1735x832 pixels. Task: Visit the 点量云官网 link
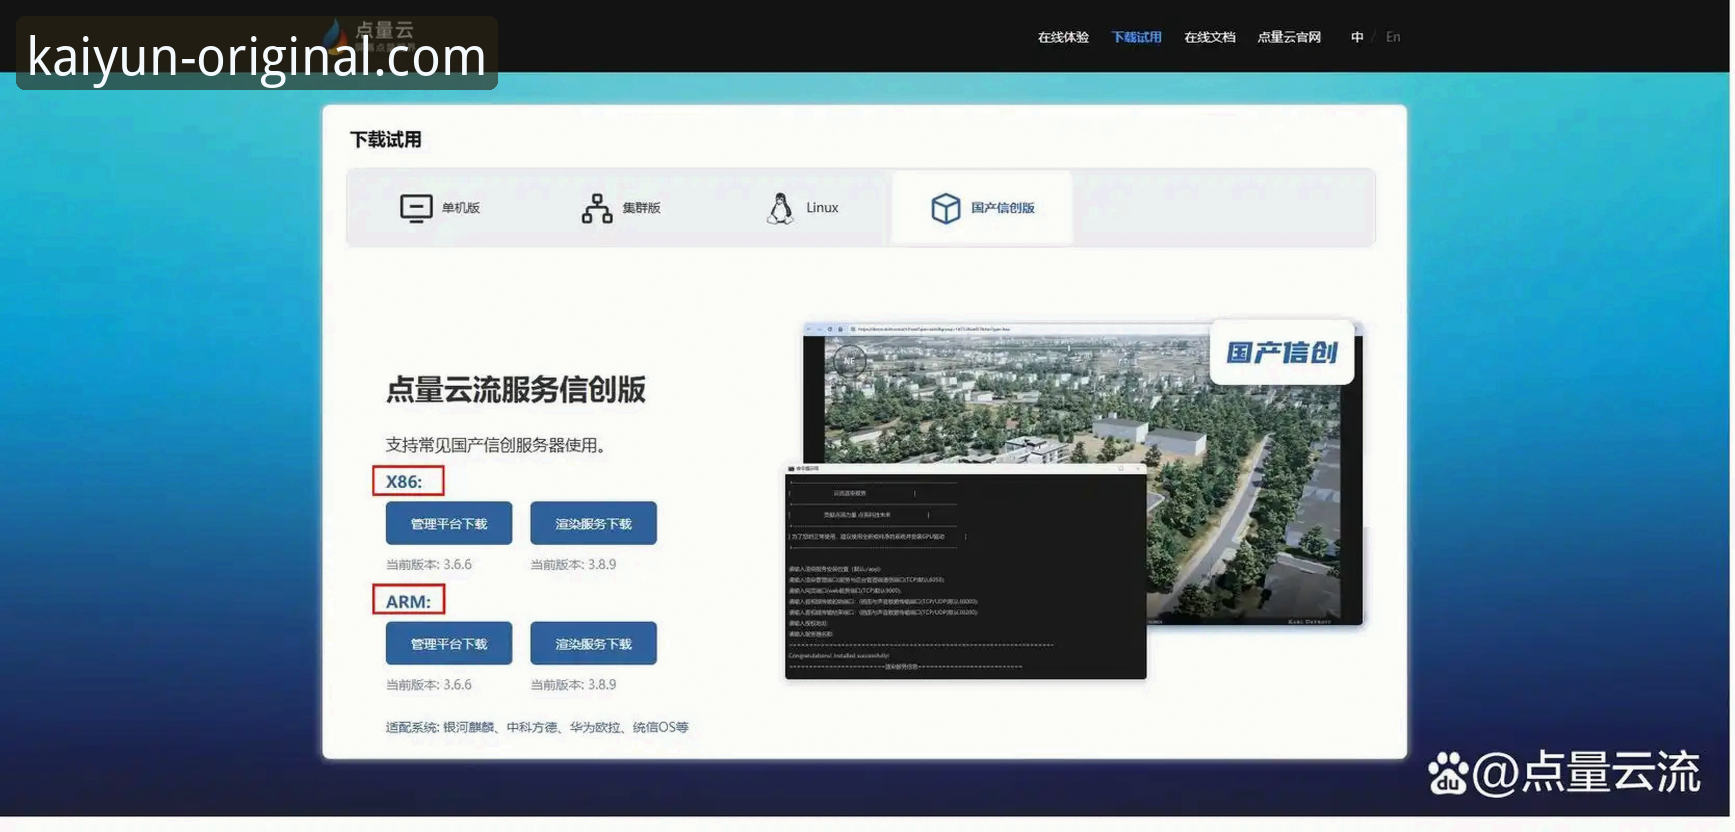(x=1289, y=37)
